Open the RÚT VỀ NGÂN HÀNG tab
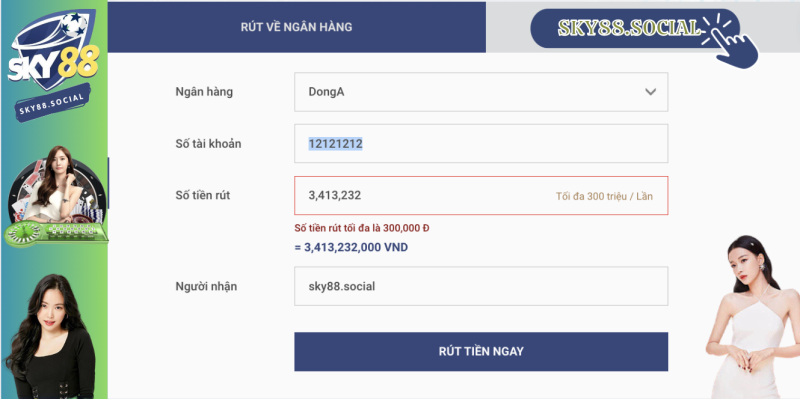The width and height of the screenshot is (800, 399). 296,27
